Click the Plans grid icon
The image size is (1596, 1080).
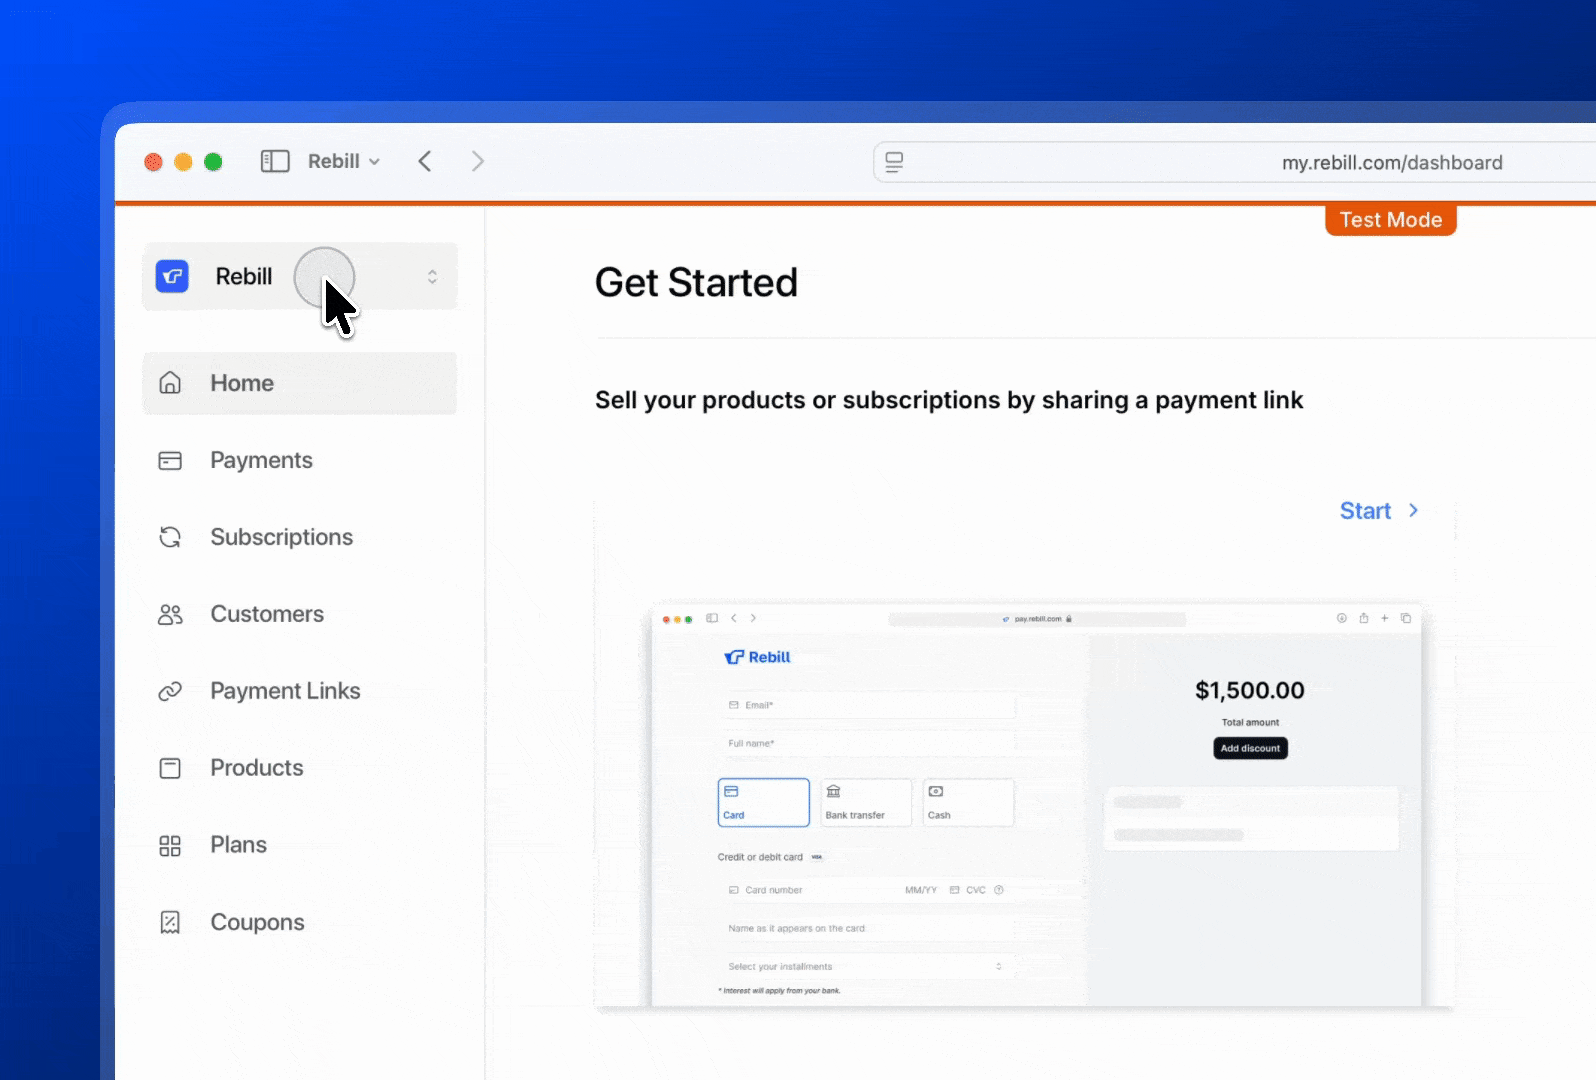tap(170, 846)
